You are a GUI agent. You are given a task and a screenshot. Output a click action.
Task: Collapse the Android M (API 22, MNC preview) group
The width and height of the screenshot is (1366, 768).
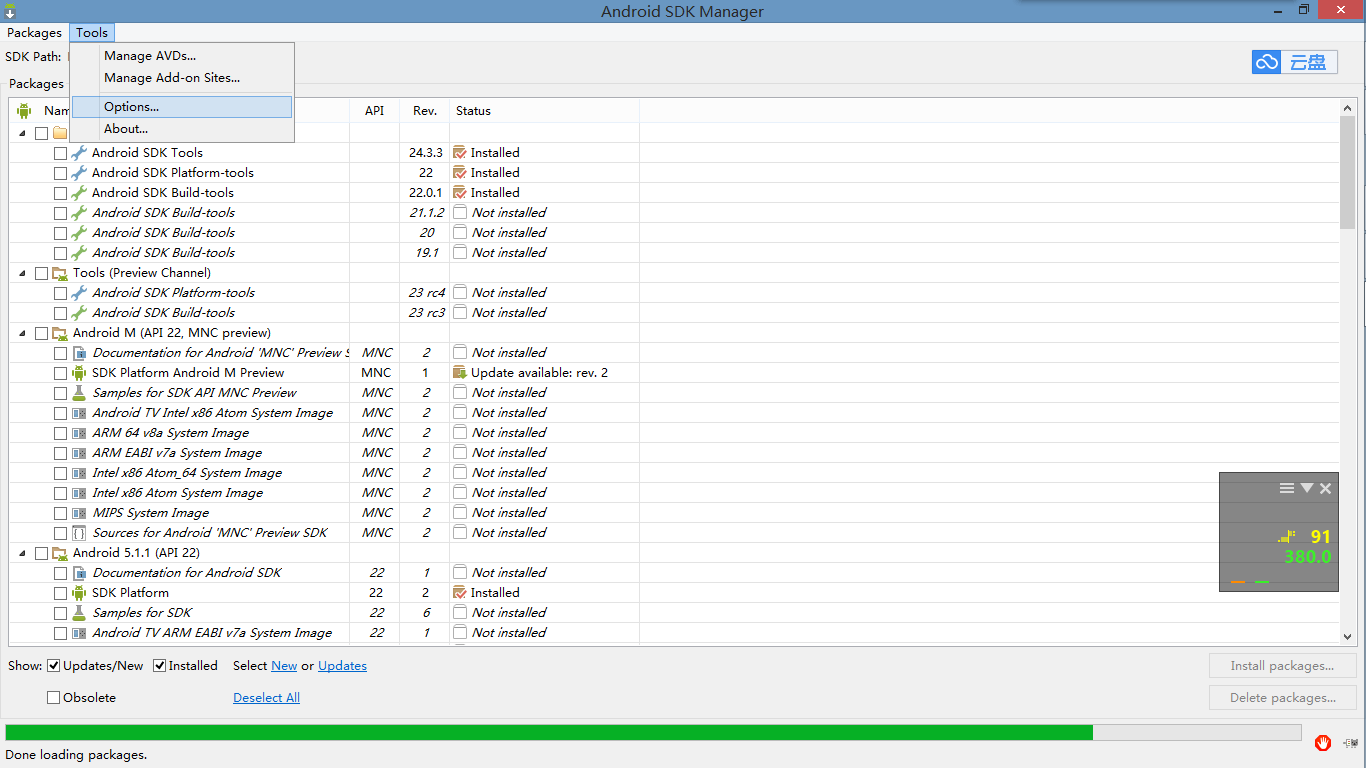[x=23, y=333]
